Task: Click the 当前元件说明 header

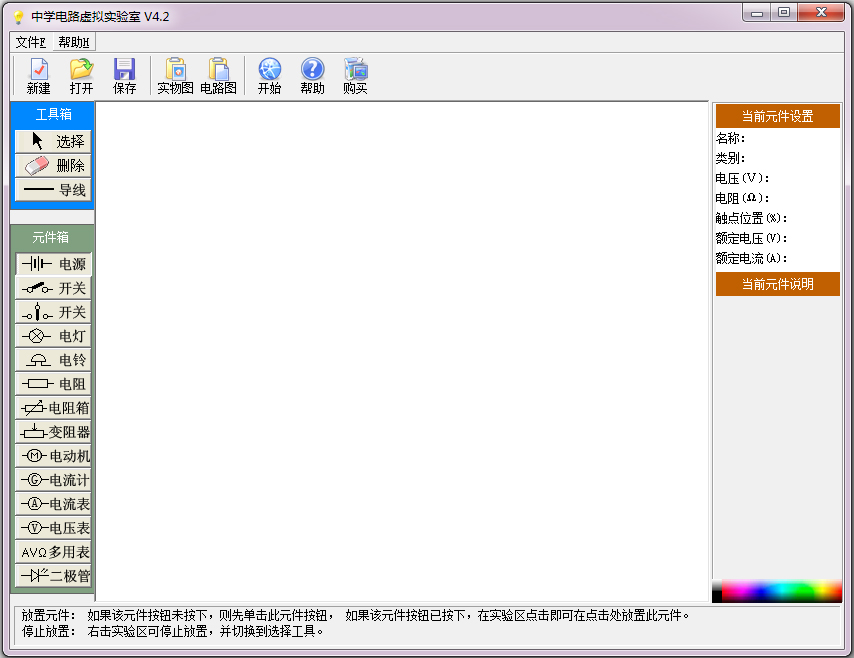Action: [778, 284]
